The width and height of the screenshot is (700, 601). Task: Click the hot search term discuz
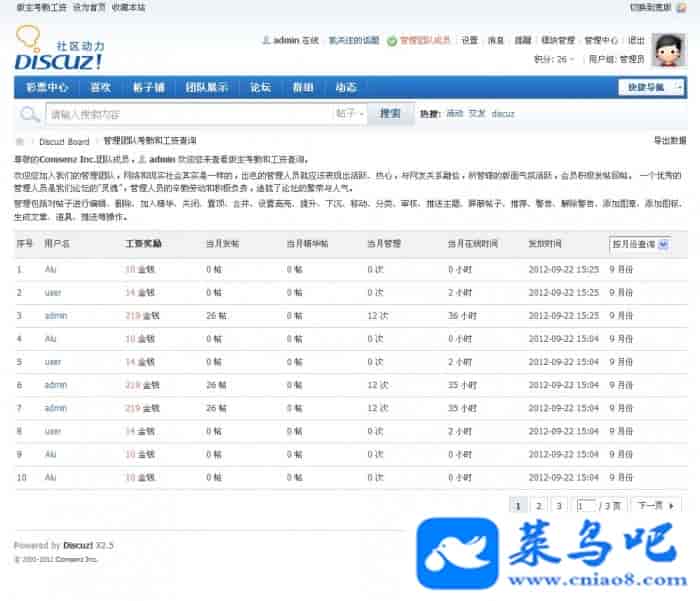(x=503, y=114)
